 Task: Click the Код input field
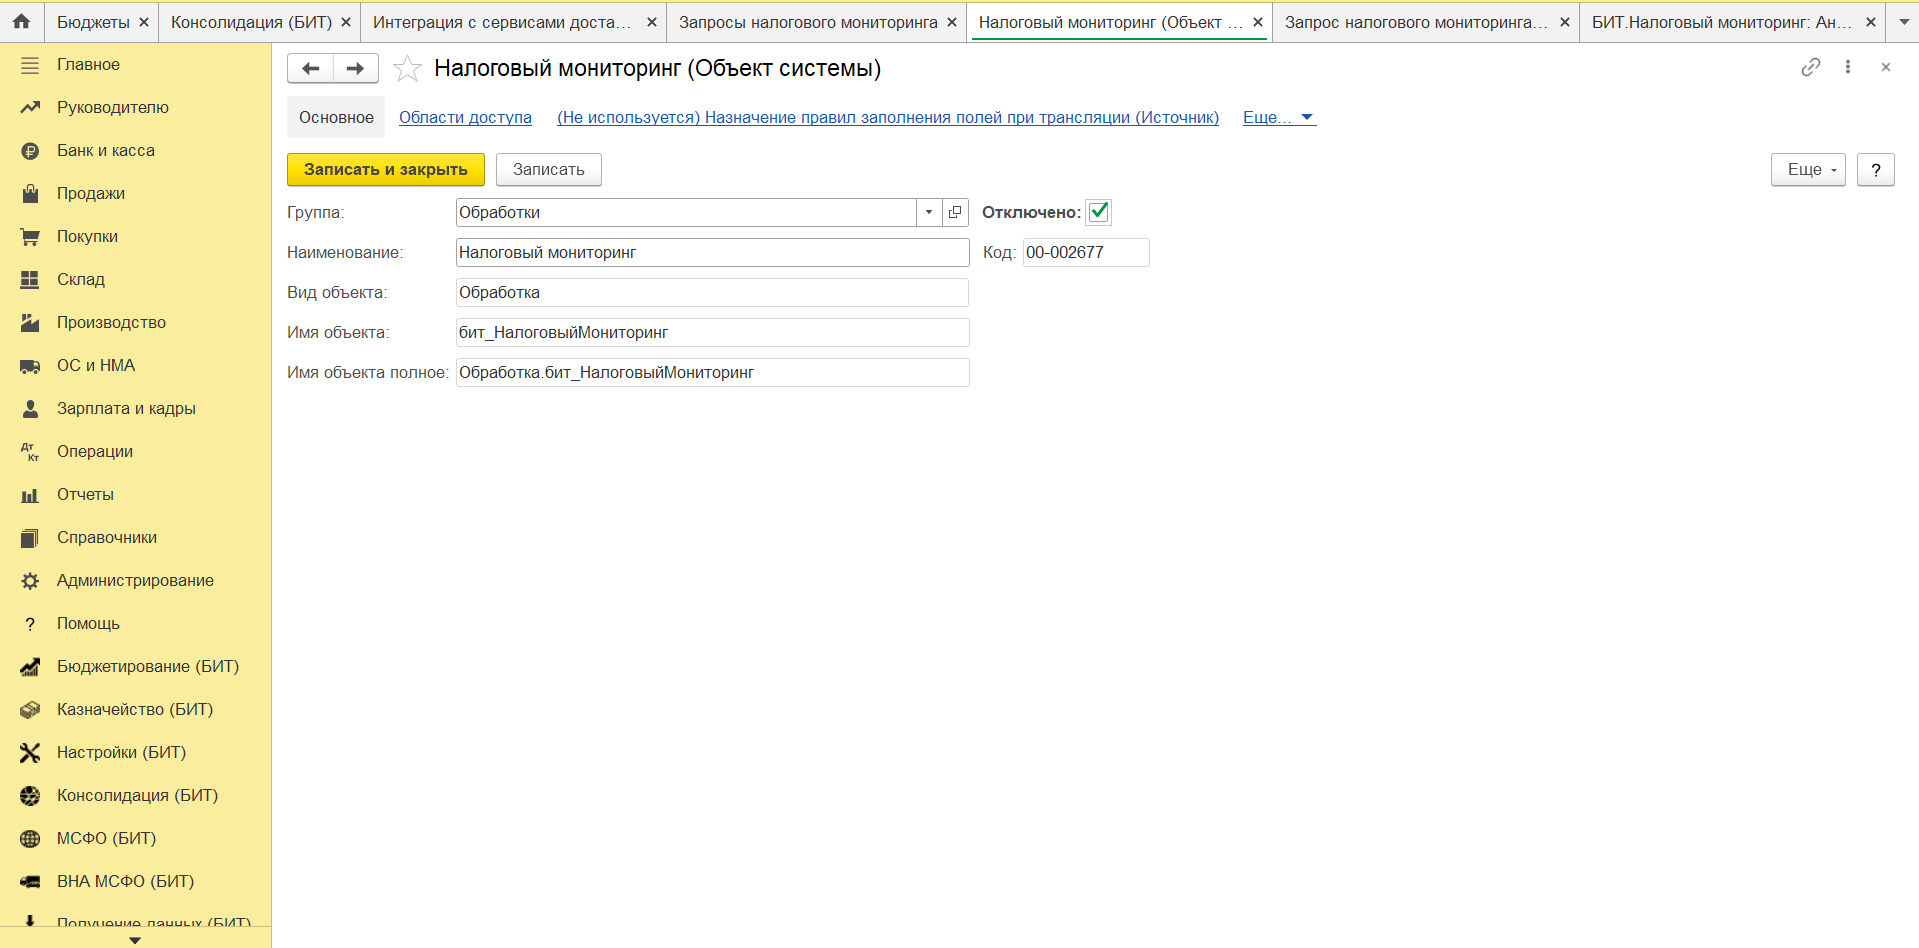click(x=1086, y=252)
